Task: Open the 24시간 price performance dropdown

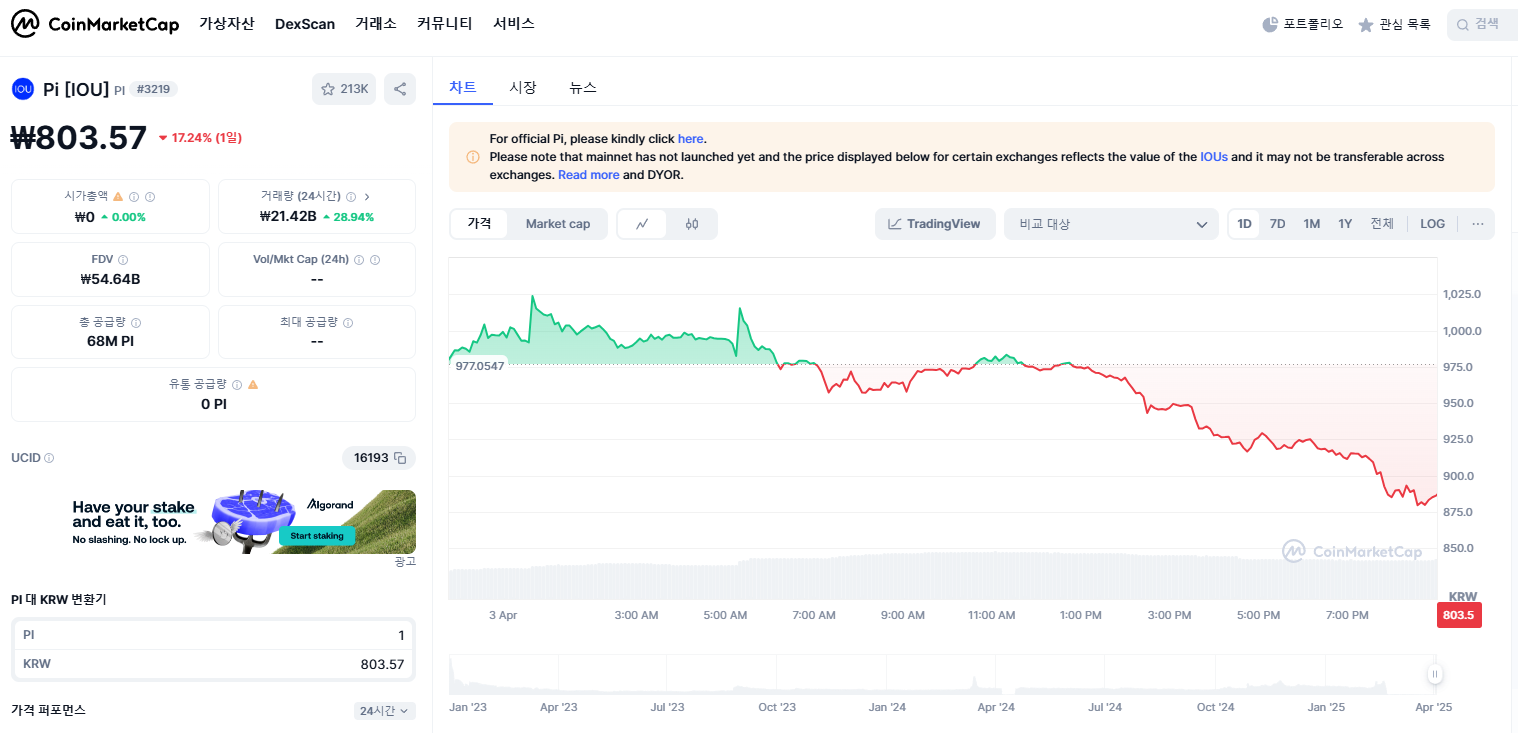Action: [384, 711]
